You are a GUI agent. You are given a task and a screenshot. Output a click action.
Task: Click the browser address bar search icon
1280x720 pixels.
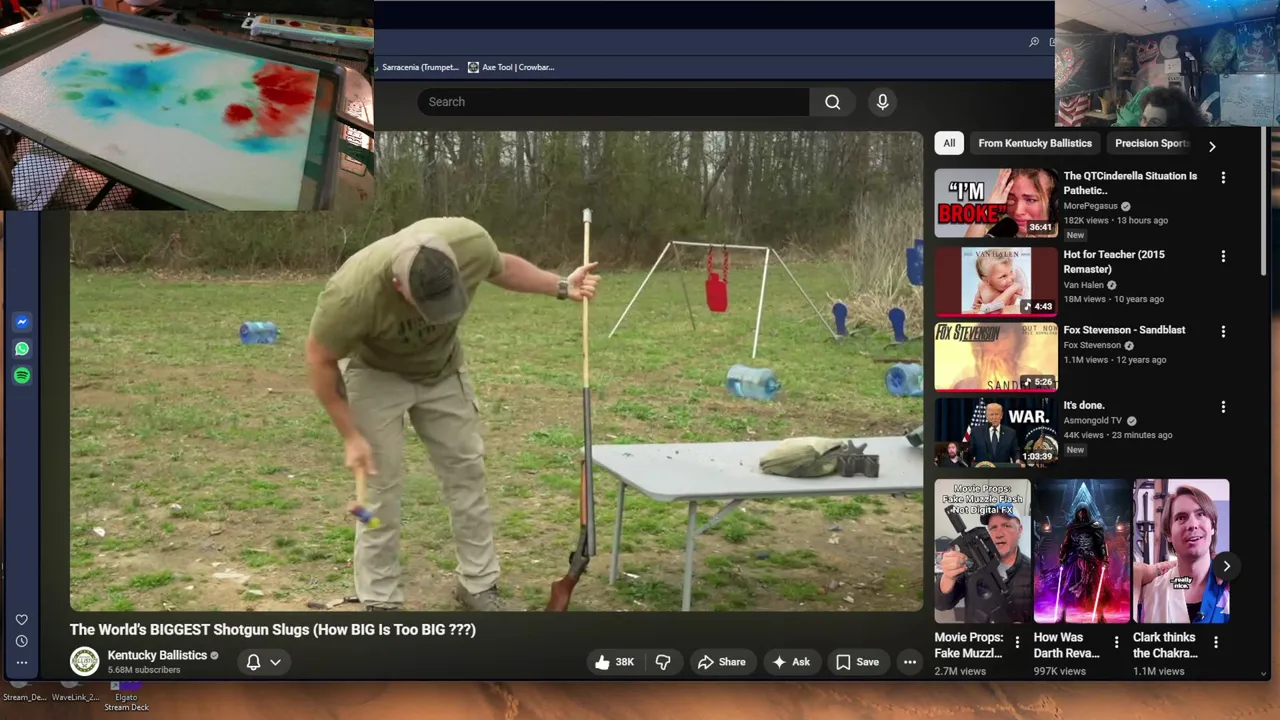(x=1034, y=42)
